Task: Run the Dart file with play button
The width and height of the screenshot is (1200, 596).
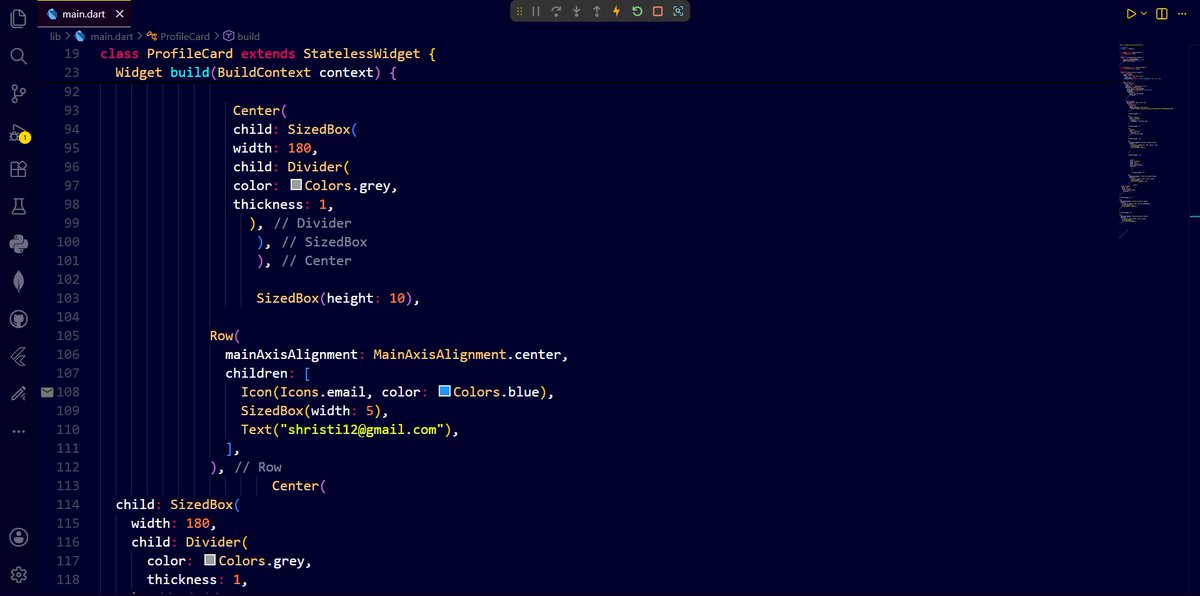Action: pos(1131,14)
